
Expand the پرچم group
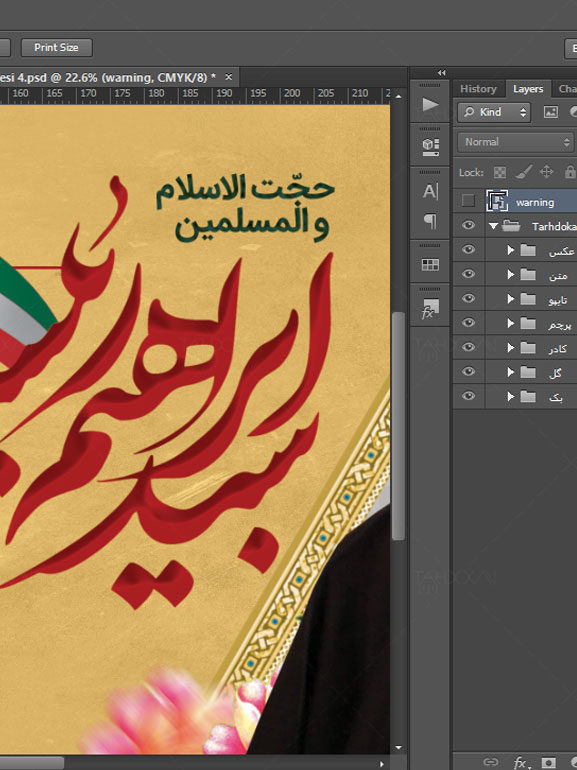511,323
